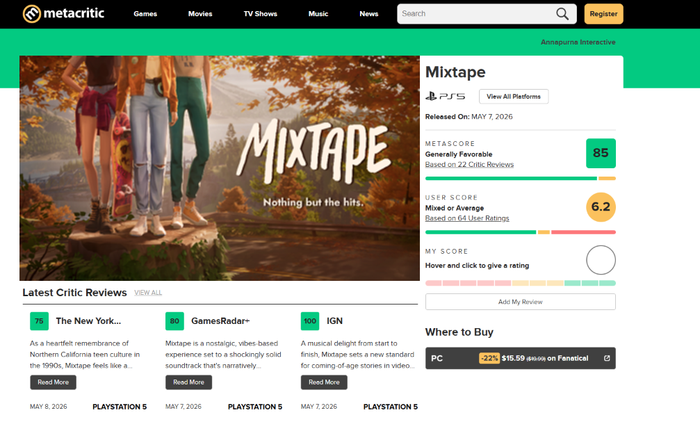Screen dimensions: 700x422
Task: Click View All Platforms button
Action: click(513, 96)
